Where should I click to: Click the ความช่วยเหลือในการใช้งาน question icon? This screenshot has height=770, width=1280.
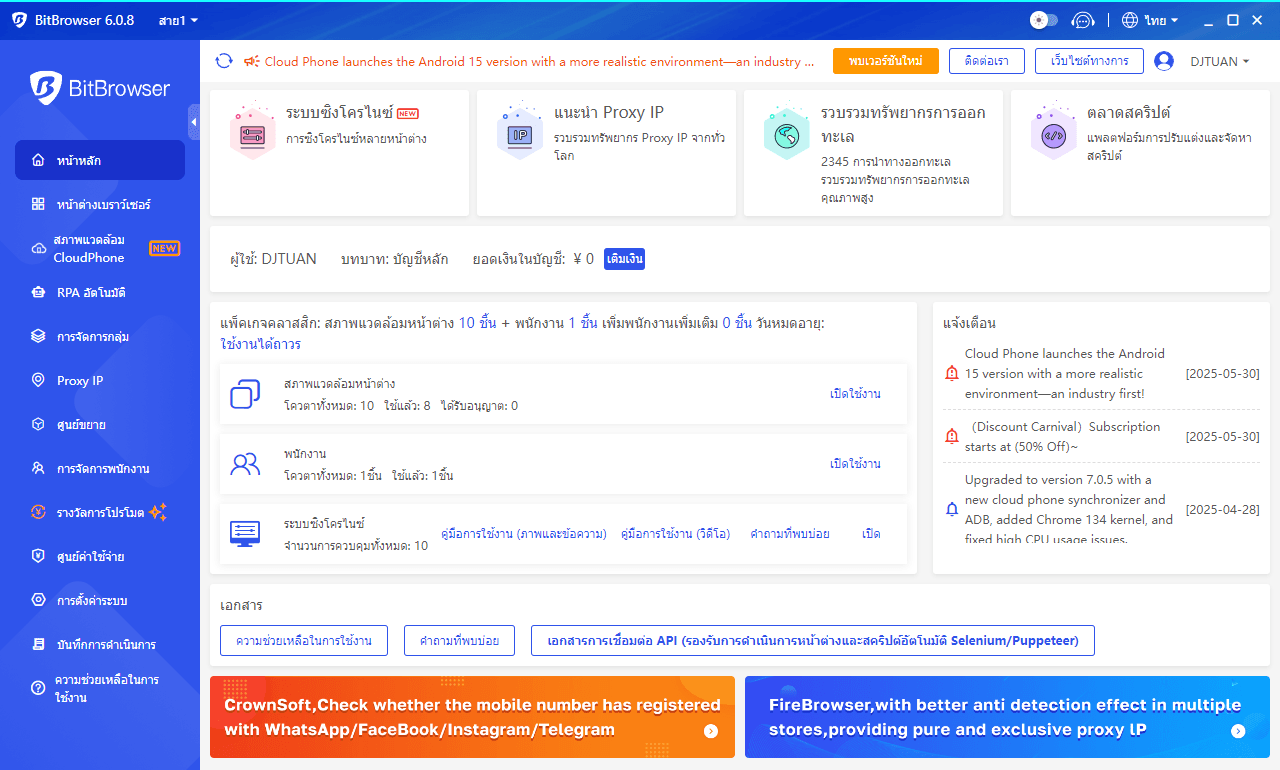pyautogui.click(x=38, y=688)
